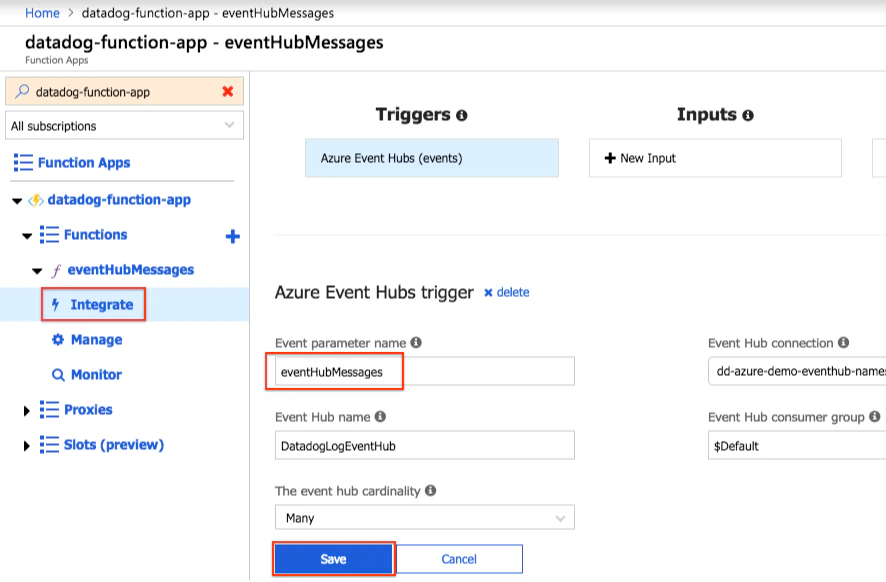The image size is (886, 582).
Task: Click the breadcrumb text datadog-function-app - eventHubMessages
Action: (208, 13)
